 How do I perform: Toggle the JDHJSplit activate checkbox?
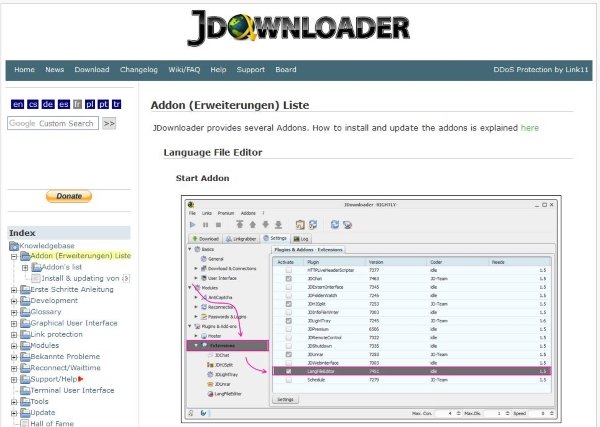point(289,304)
